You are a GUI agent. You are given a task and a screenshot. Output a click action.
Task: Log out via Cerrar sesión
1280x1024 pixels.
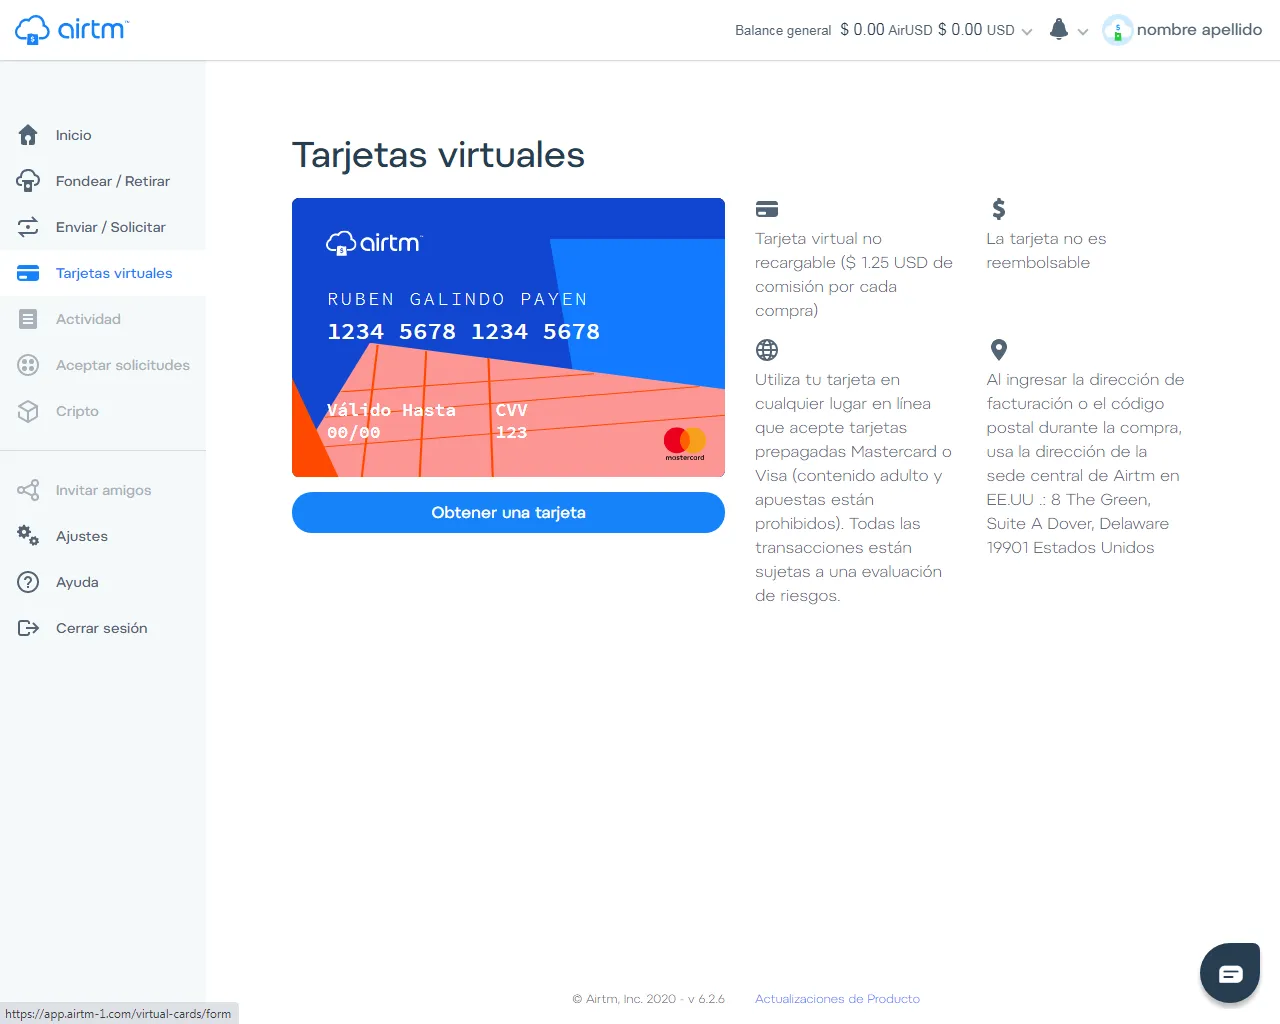point(103,628)
